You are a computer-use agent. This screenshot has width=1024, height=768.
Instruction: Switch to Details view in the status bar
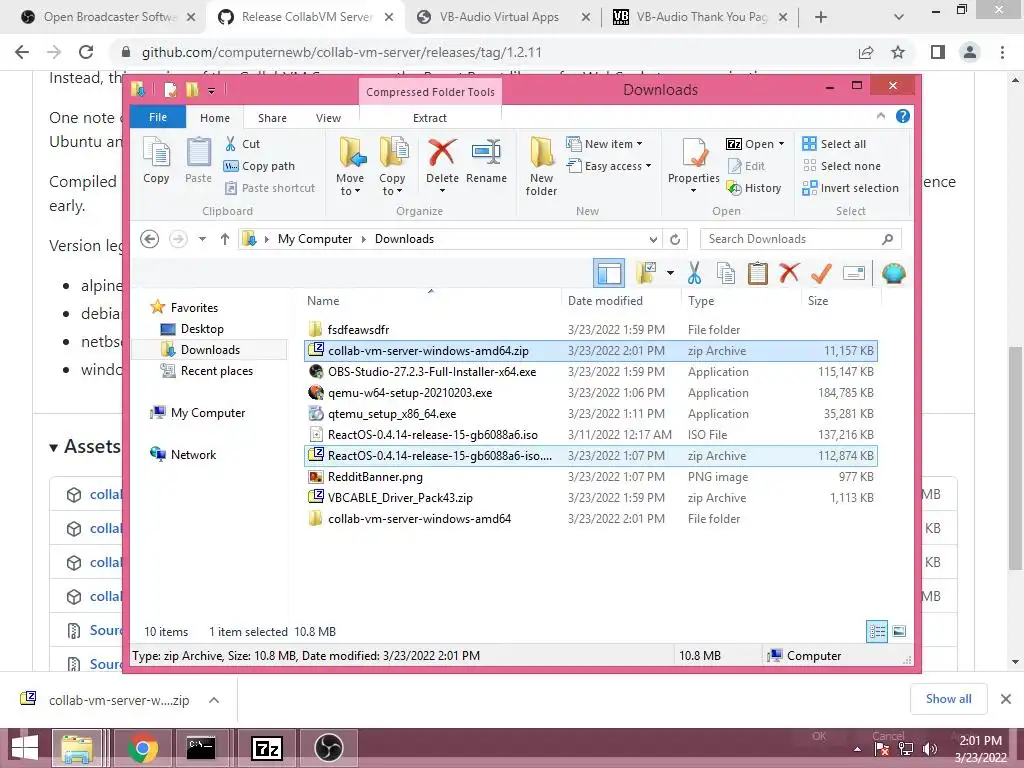tap(876, 631)
